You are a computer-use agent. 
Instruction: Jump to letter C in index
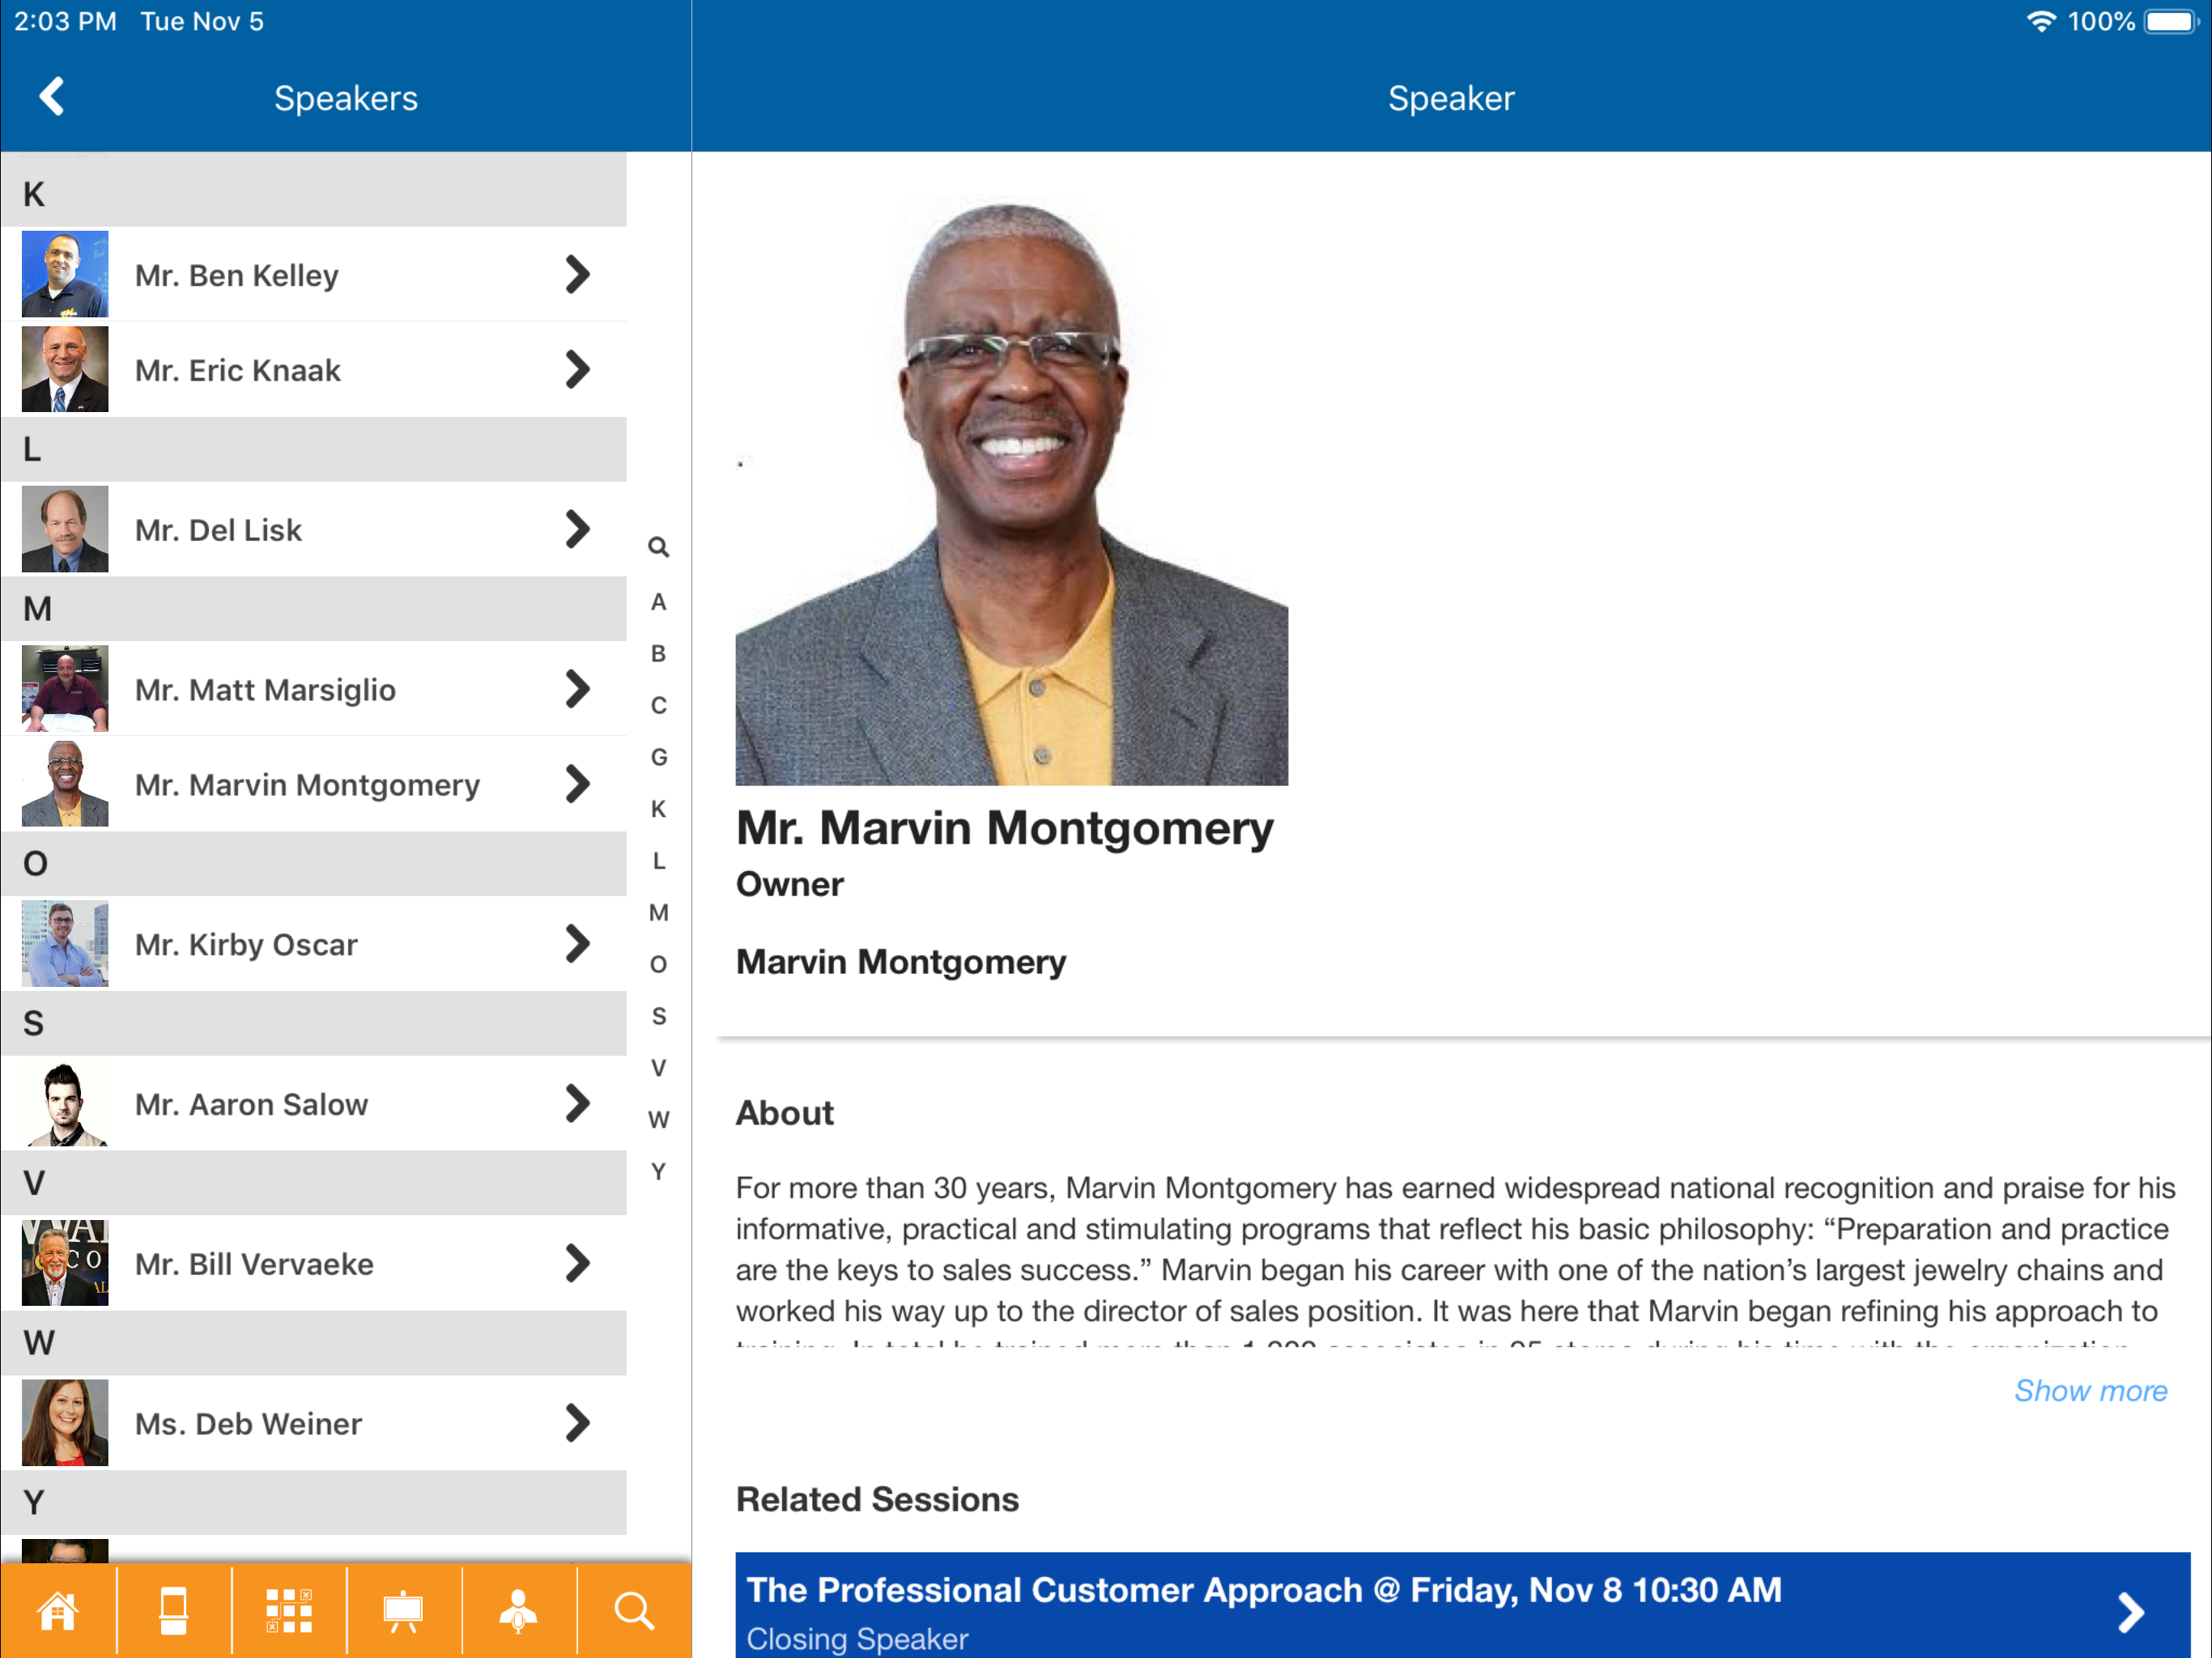pos(658,705)
